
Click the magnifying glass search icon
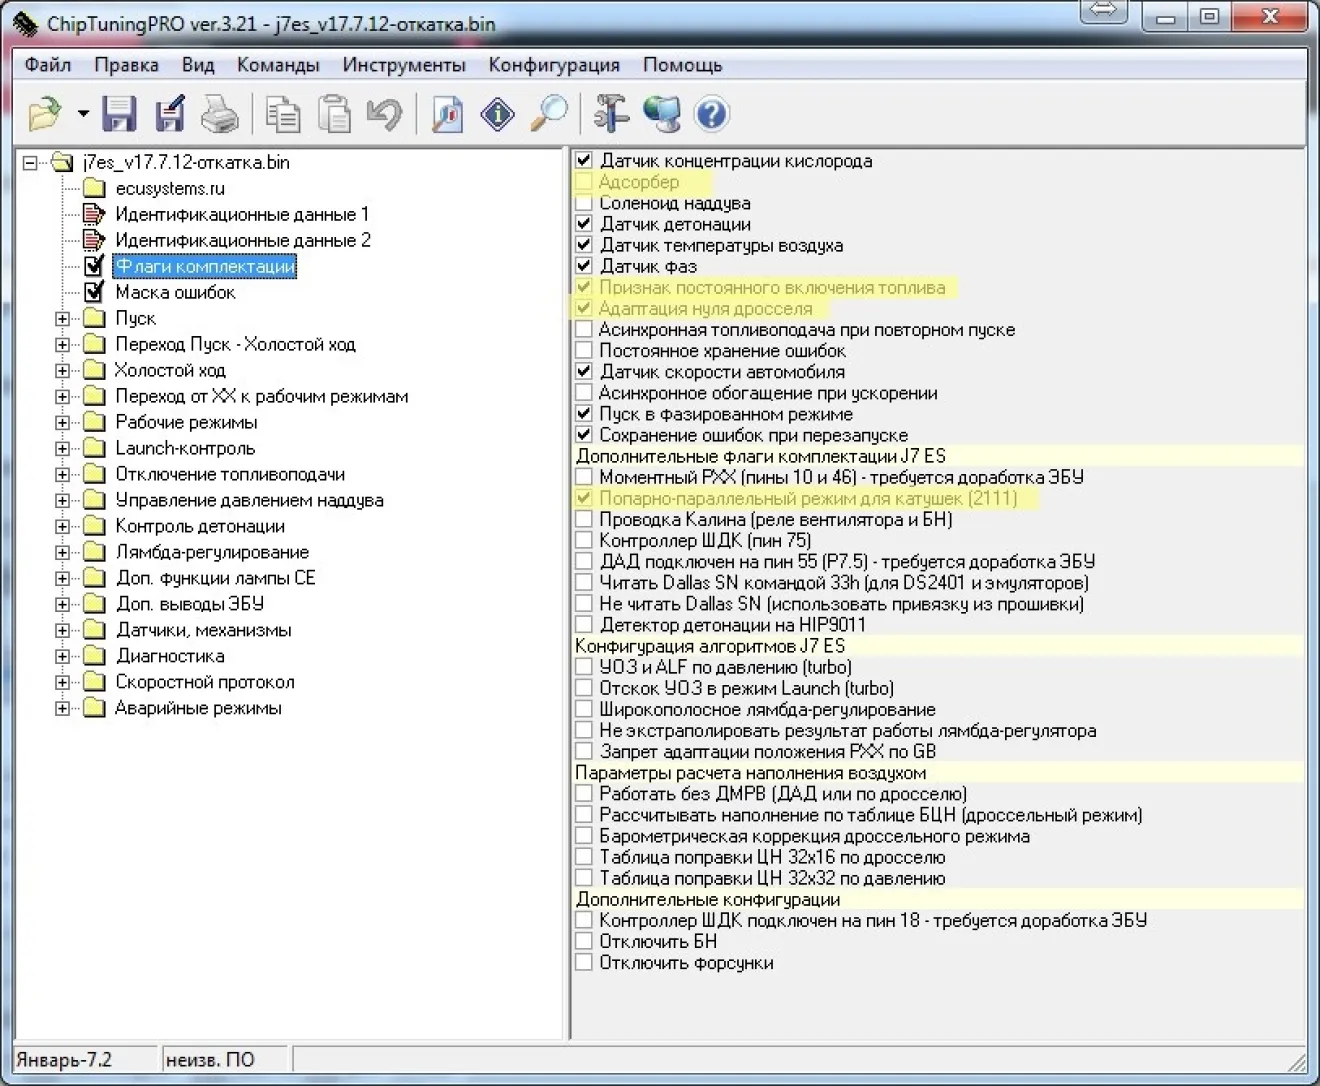548,114
